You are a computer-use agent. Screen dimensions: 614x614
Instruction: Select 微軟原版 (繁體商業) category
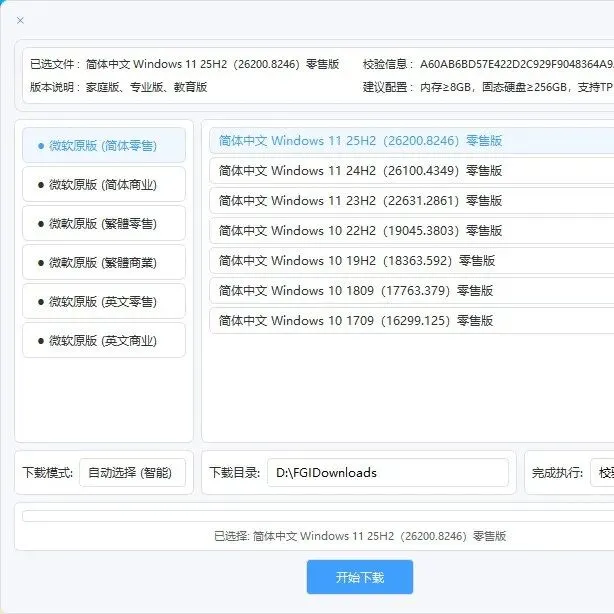coord(104,262)
